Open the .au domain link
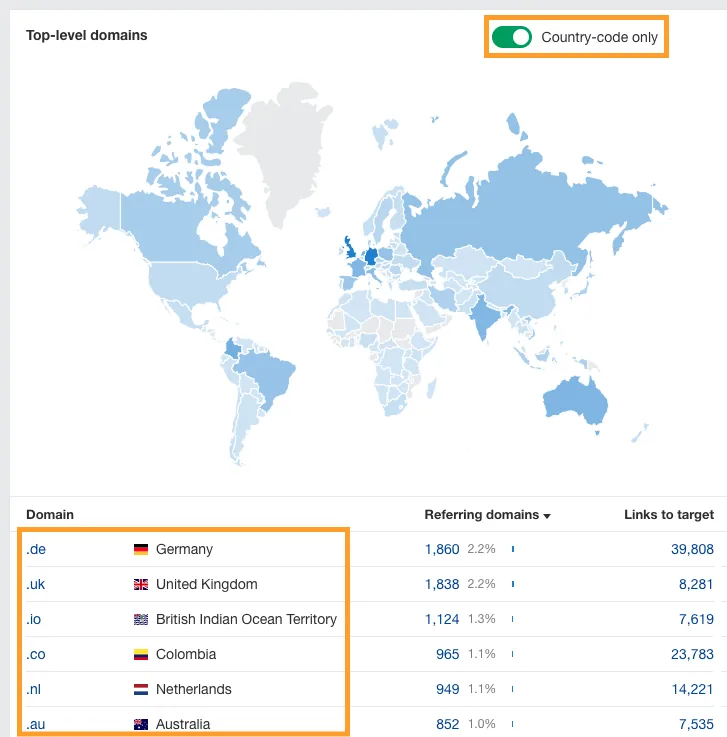The width and height of the screenshot is (727, 737). 36,724
